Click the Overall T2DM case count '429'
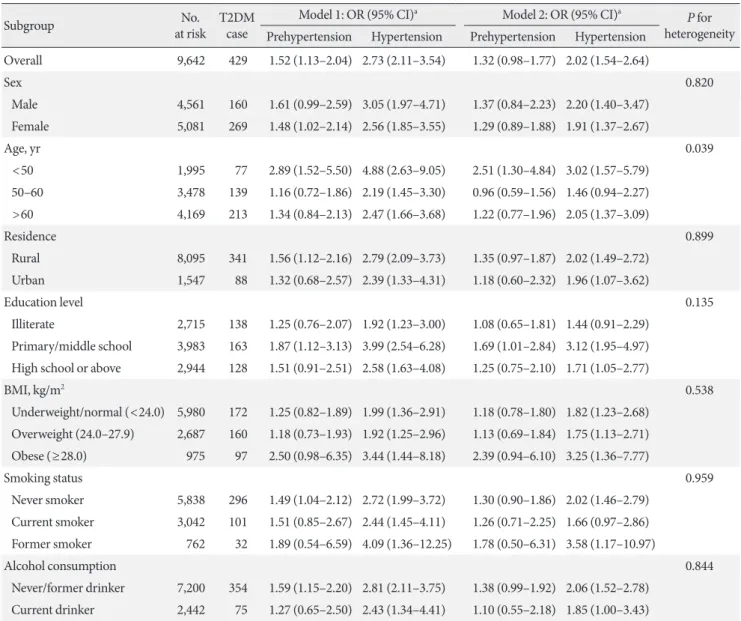Image resolution: width=741 pixels, height=621 pixels. pos(238,60)
